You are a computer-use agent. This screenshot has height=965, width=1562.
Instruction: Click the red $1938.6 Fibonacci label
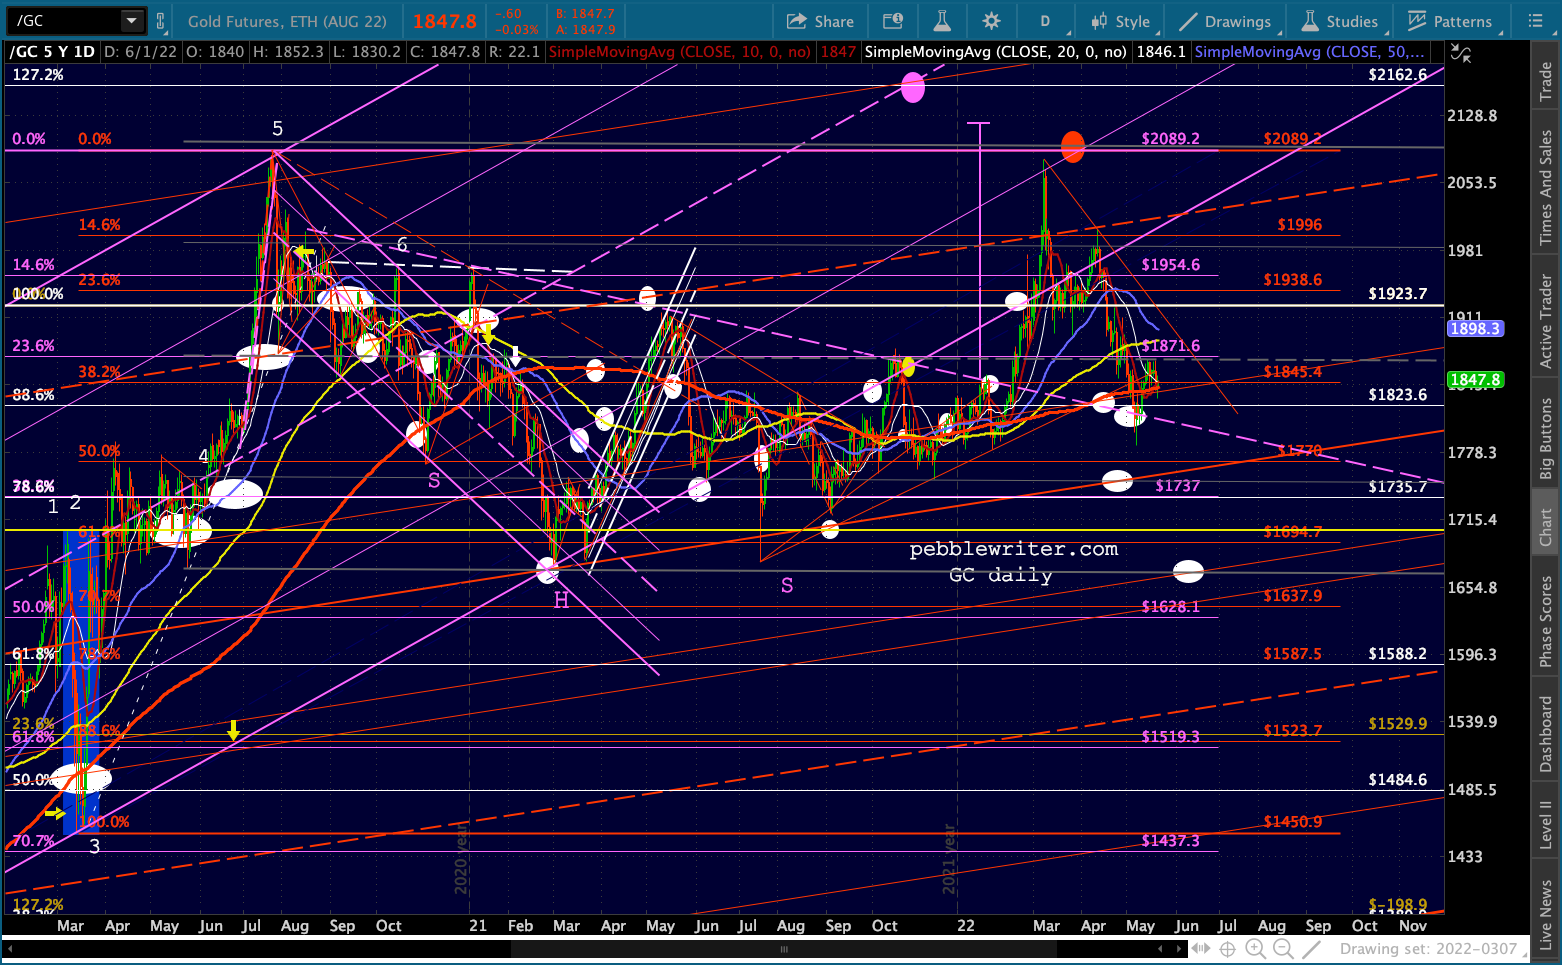point(1293,280)
